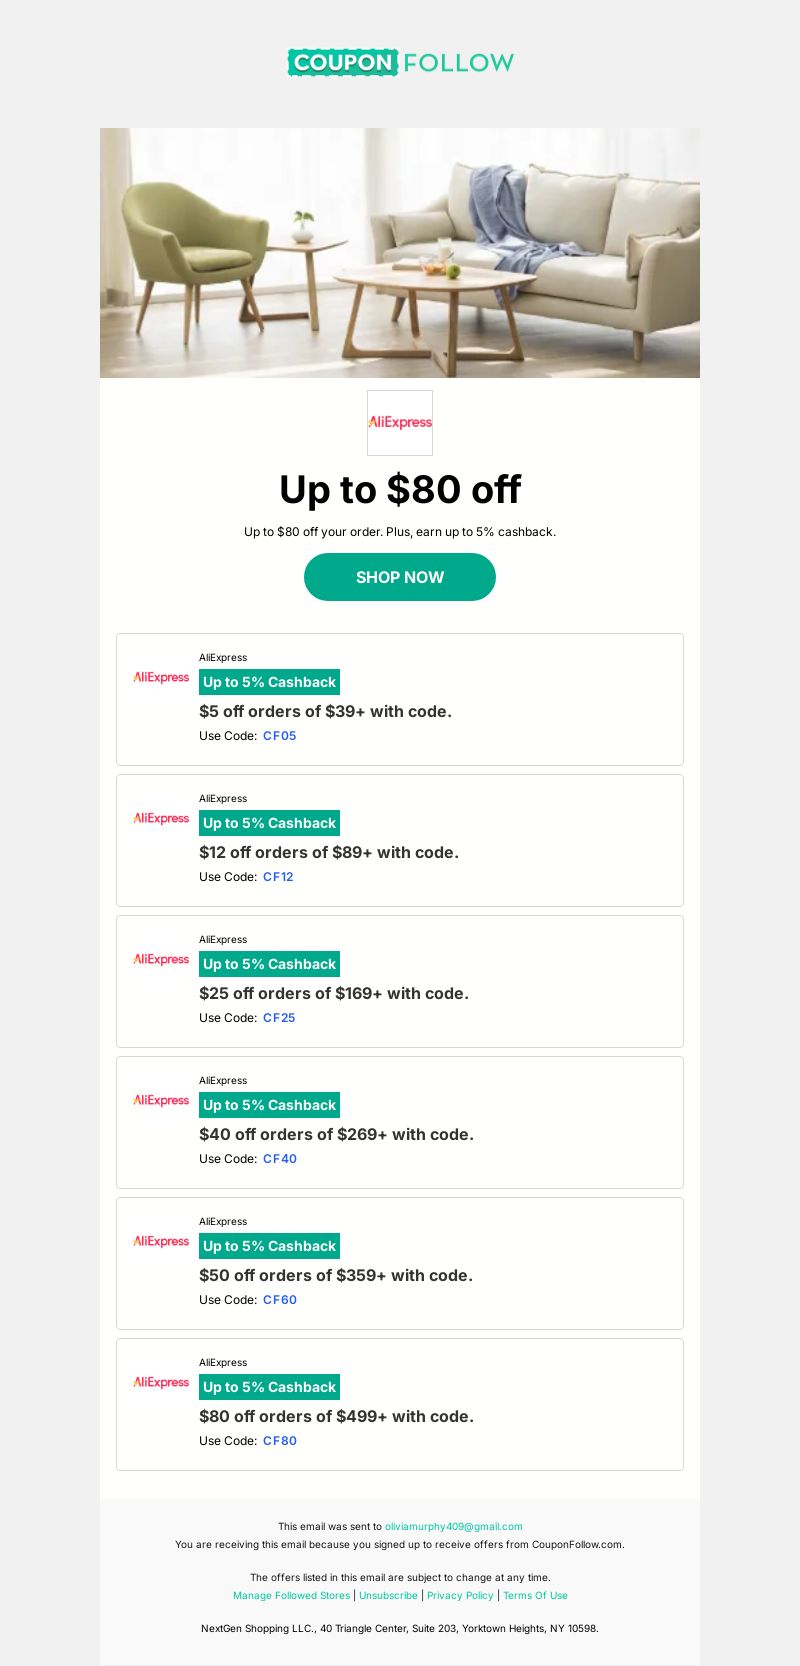Screen dimensions: 800x1666
Task: Open the $40 off orders of $269+ offer
Action: [336, 1134]
